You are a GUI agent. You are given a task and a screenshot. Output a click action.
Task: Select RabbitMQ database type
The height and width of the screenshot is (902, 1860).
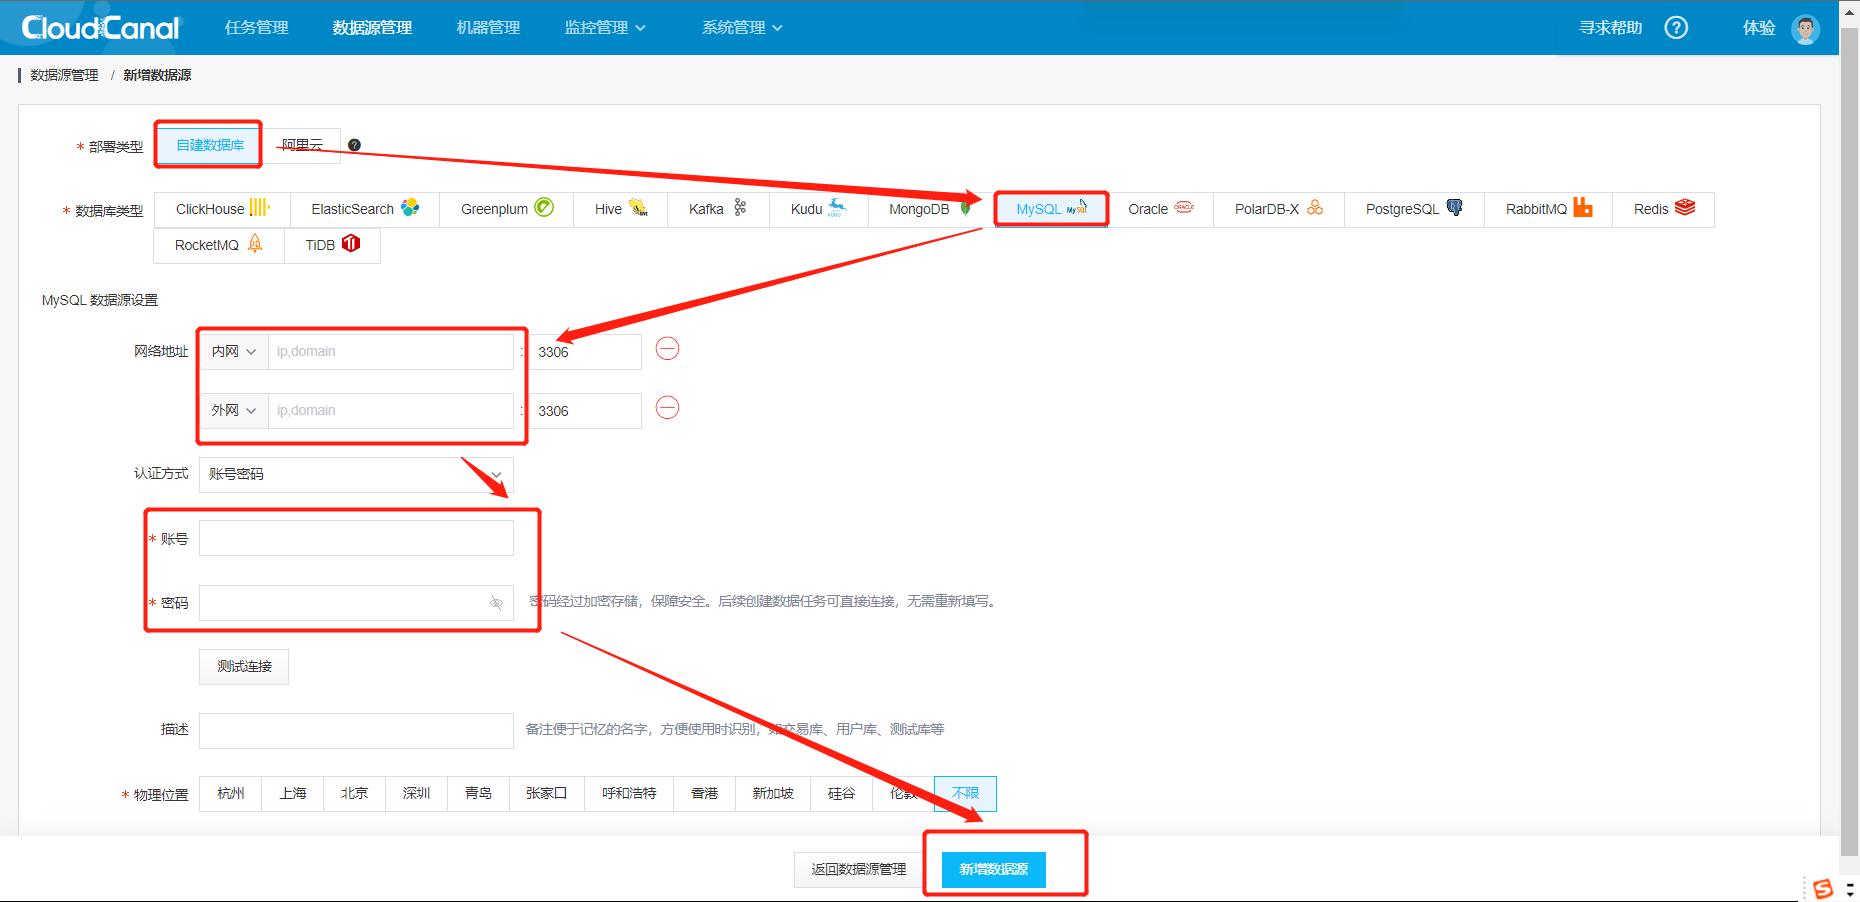(1549, 209)
